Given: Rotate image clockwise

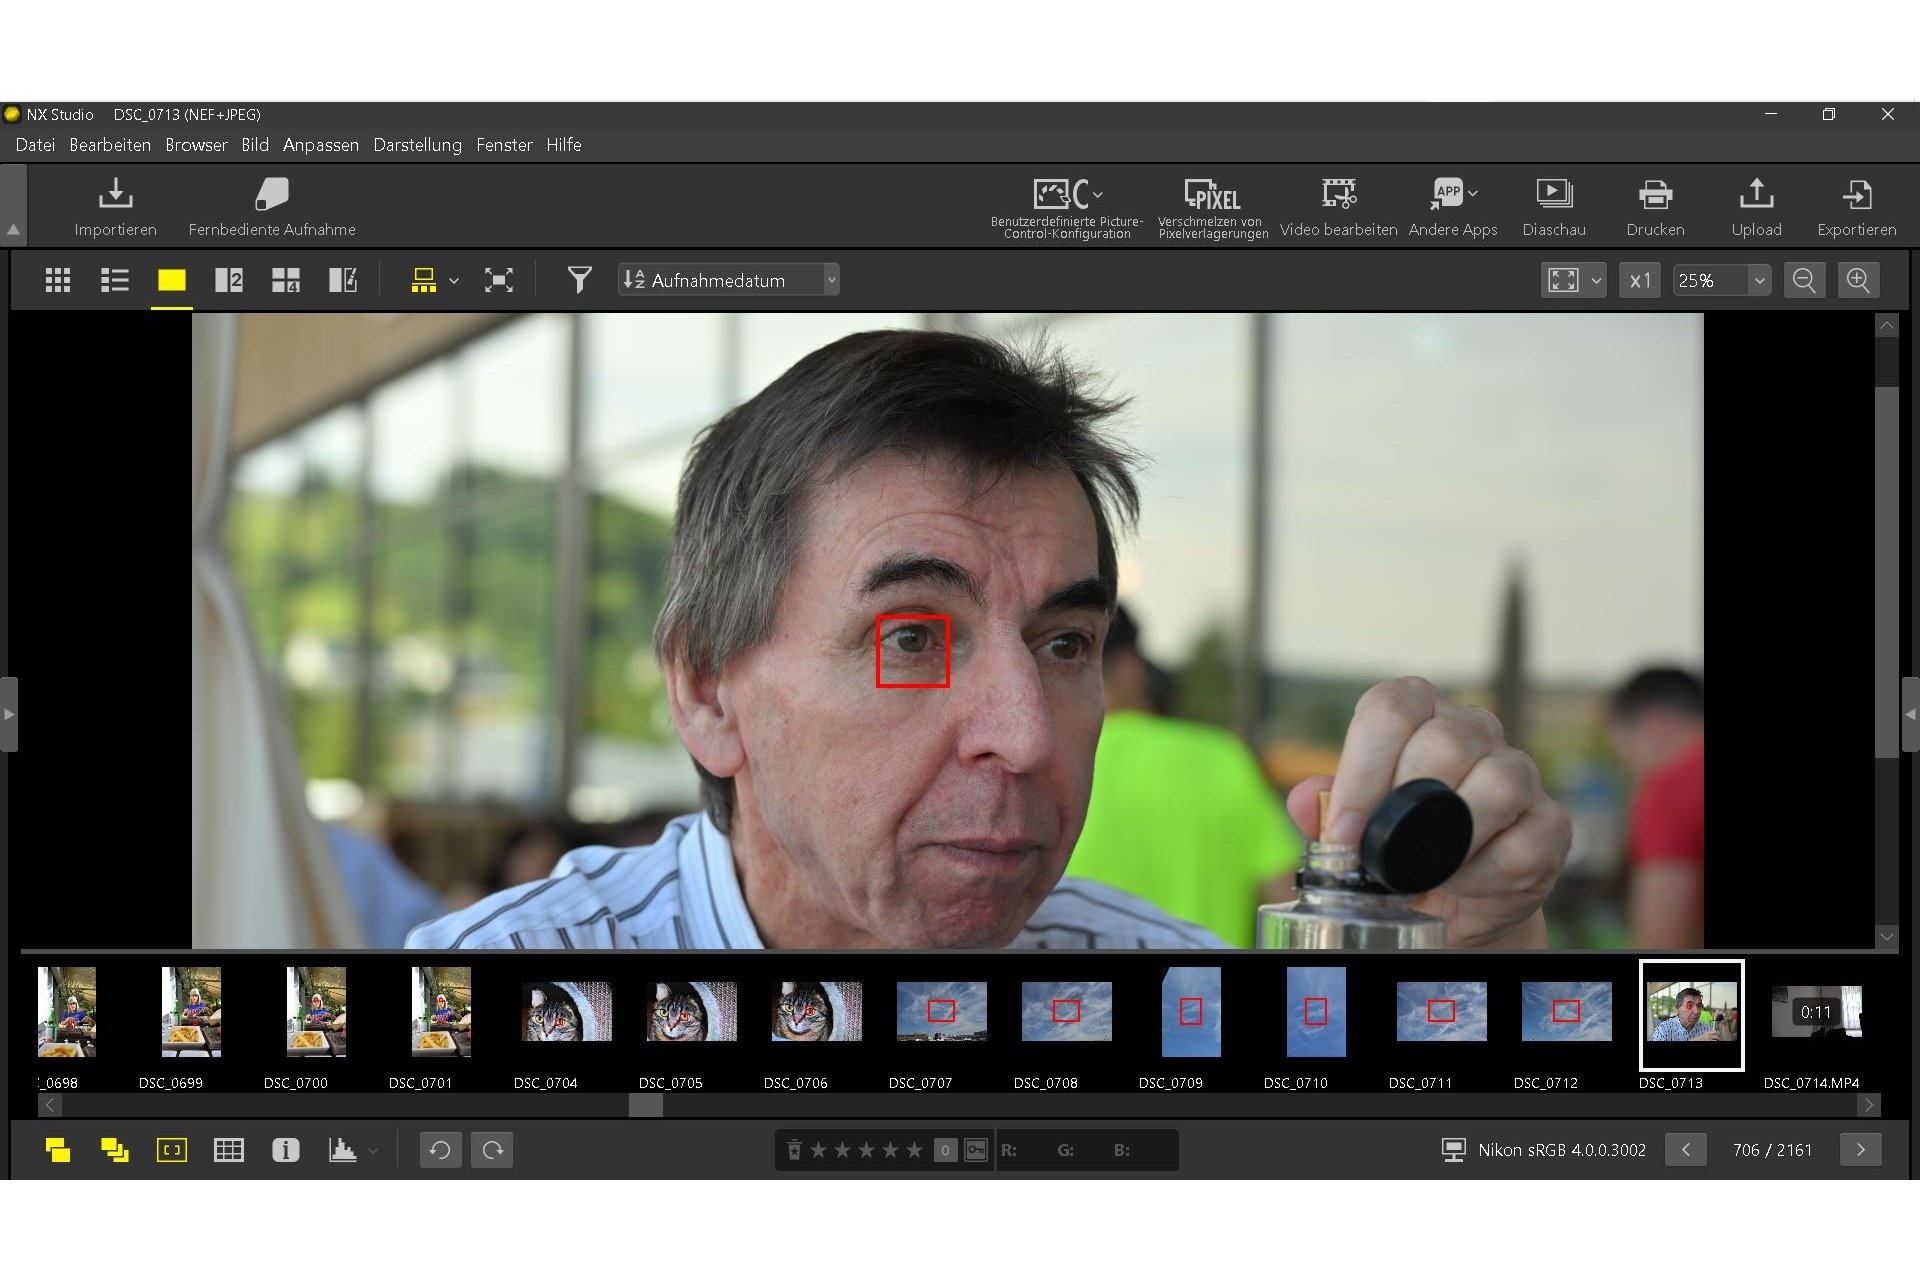Looking at the screenshot, I should click(x=493, y=1150).
